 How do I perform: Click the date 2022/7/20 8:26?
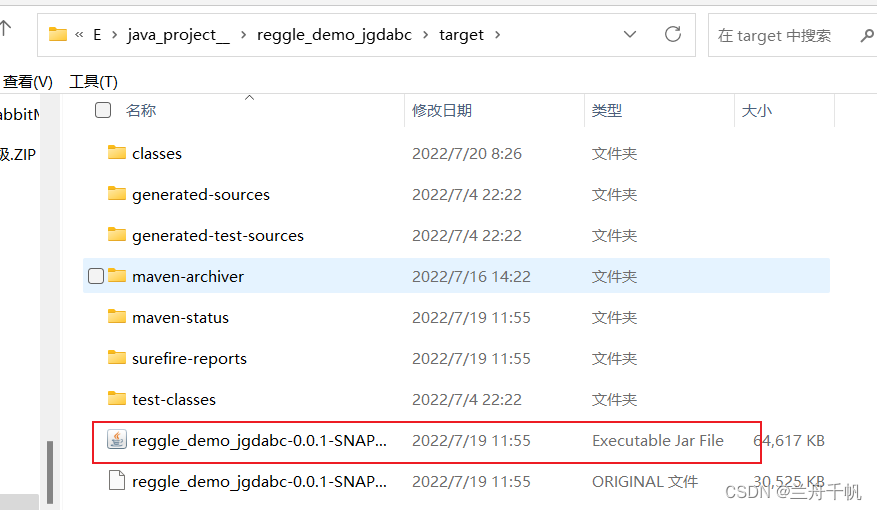pos(467,153)
